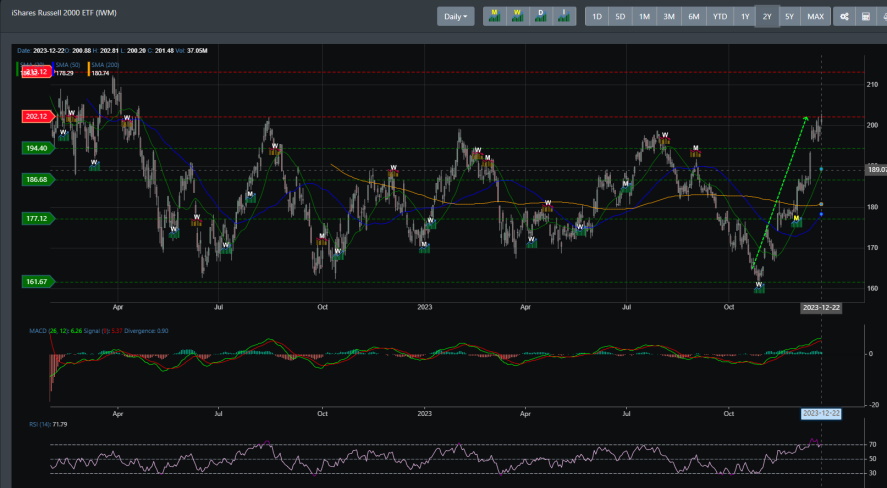This screenshot has width=887, height=488.
Task: Click the green 177.12 level label
Action: pos(37,218)
